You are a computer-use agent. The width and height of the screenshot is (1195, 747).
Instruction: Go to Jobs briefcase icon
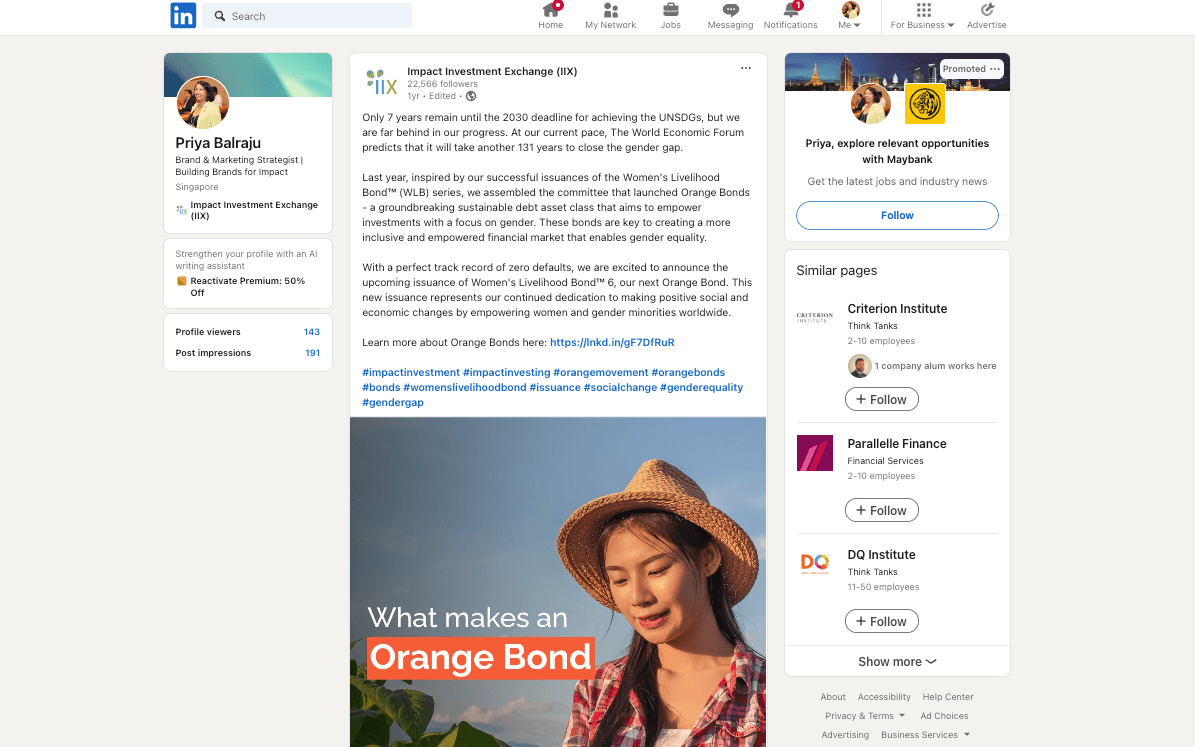671,10
